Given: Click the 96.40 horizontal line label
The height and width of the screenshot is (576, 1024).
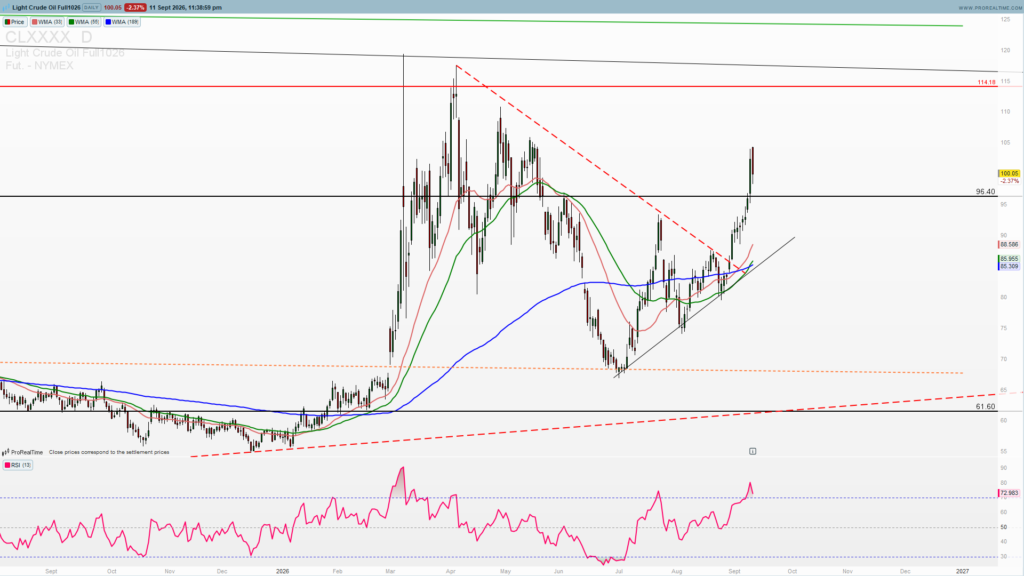Looking at the screenshot, I should click(x=985, y=191).
